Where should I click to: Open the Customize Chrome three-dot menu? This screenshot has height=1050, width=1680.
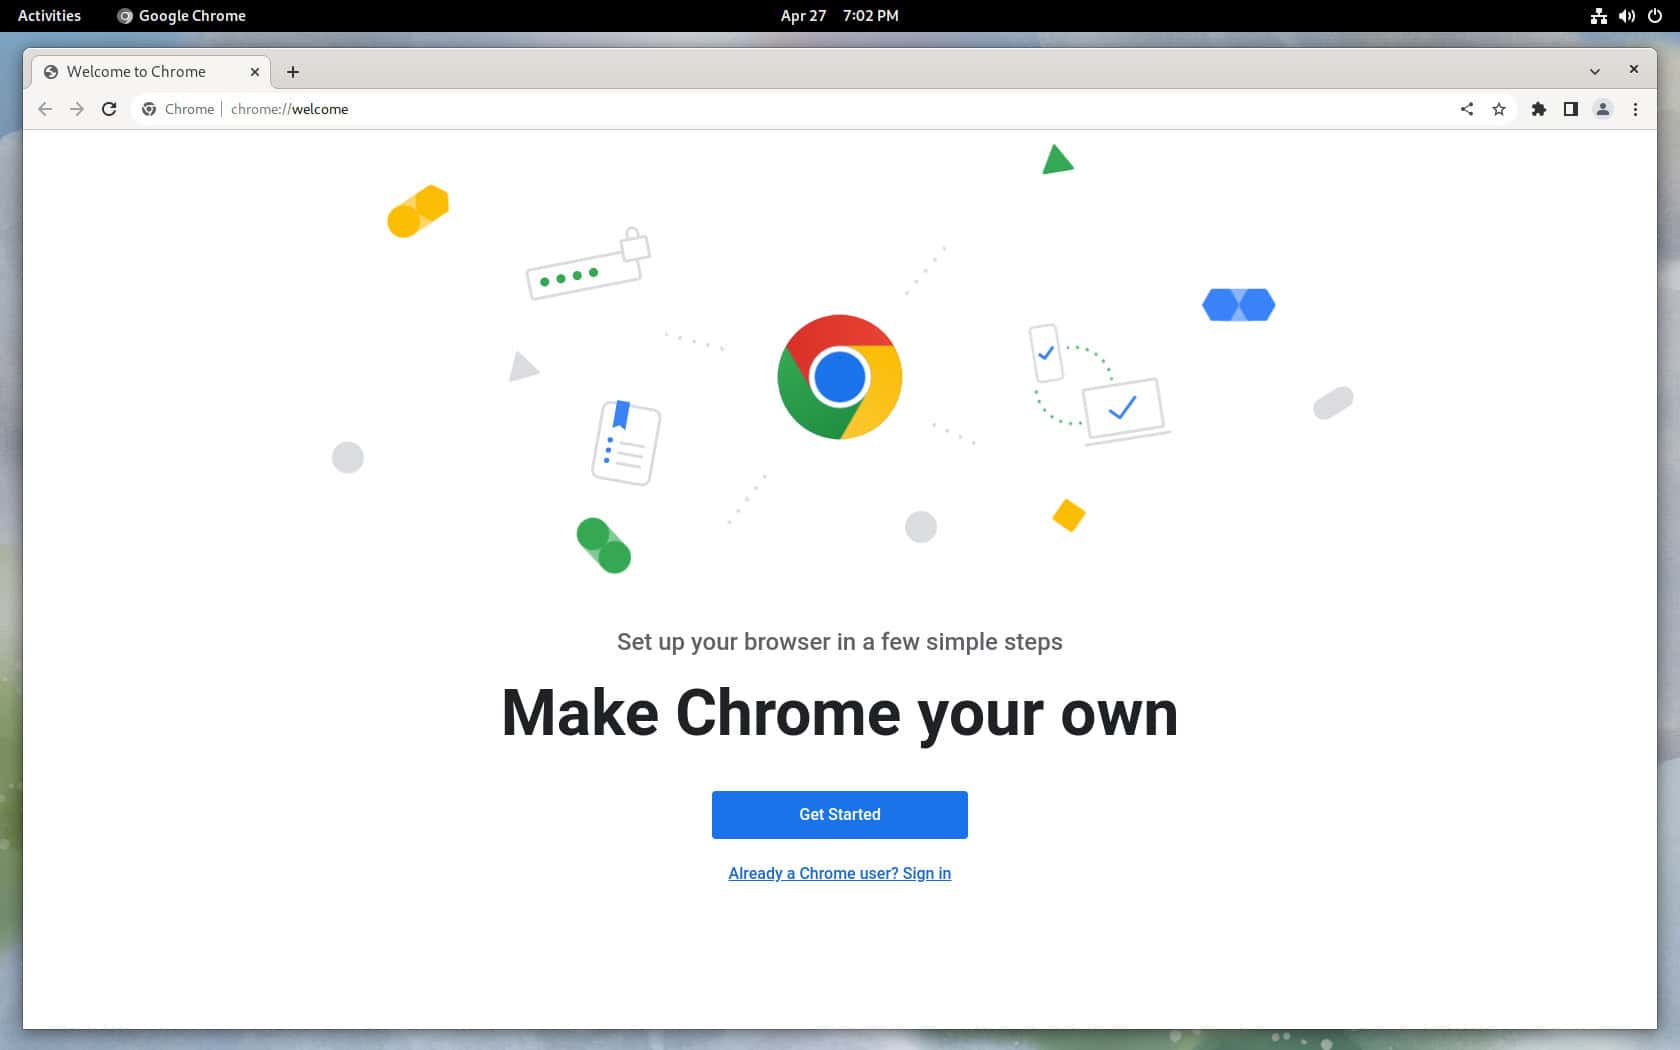click(x=1636, y=109)
